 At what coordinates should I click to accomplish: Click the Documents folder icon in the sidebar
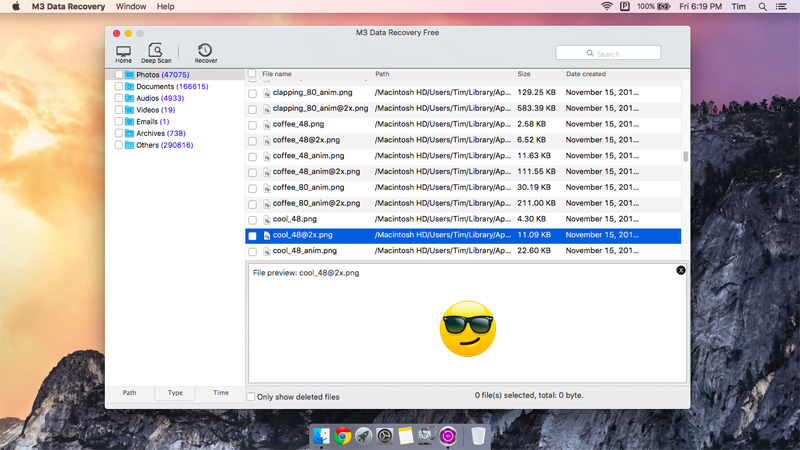[x=130, y=86]
